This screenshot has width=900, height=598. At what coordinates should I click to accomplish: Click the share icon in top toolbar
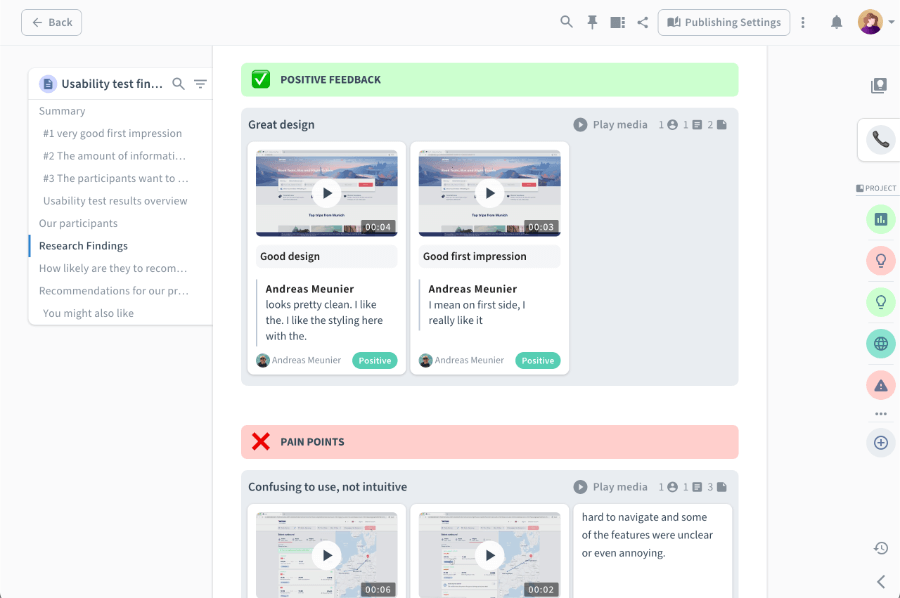point(643,22)
